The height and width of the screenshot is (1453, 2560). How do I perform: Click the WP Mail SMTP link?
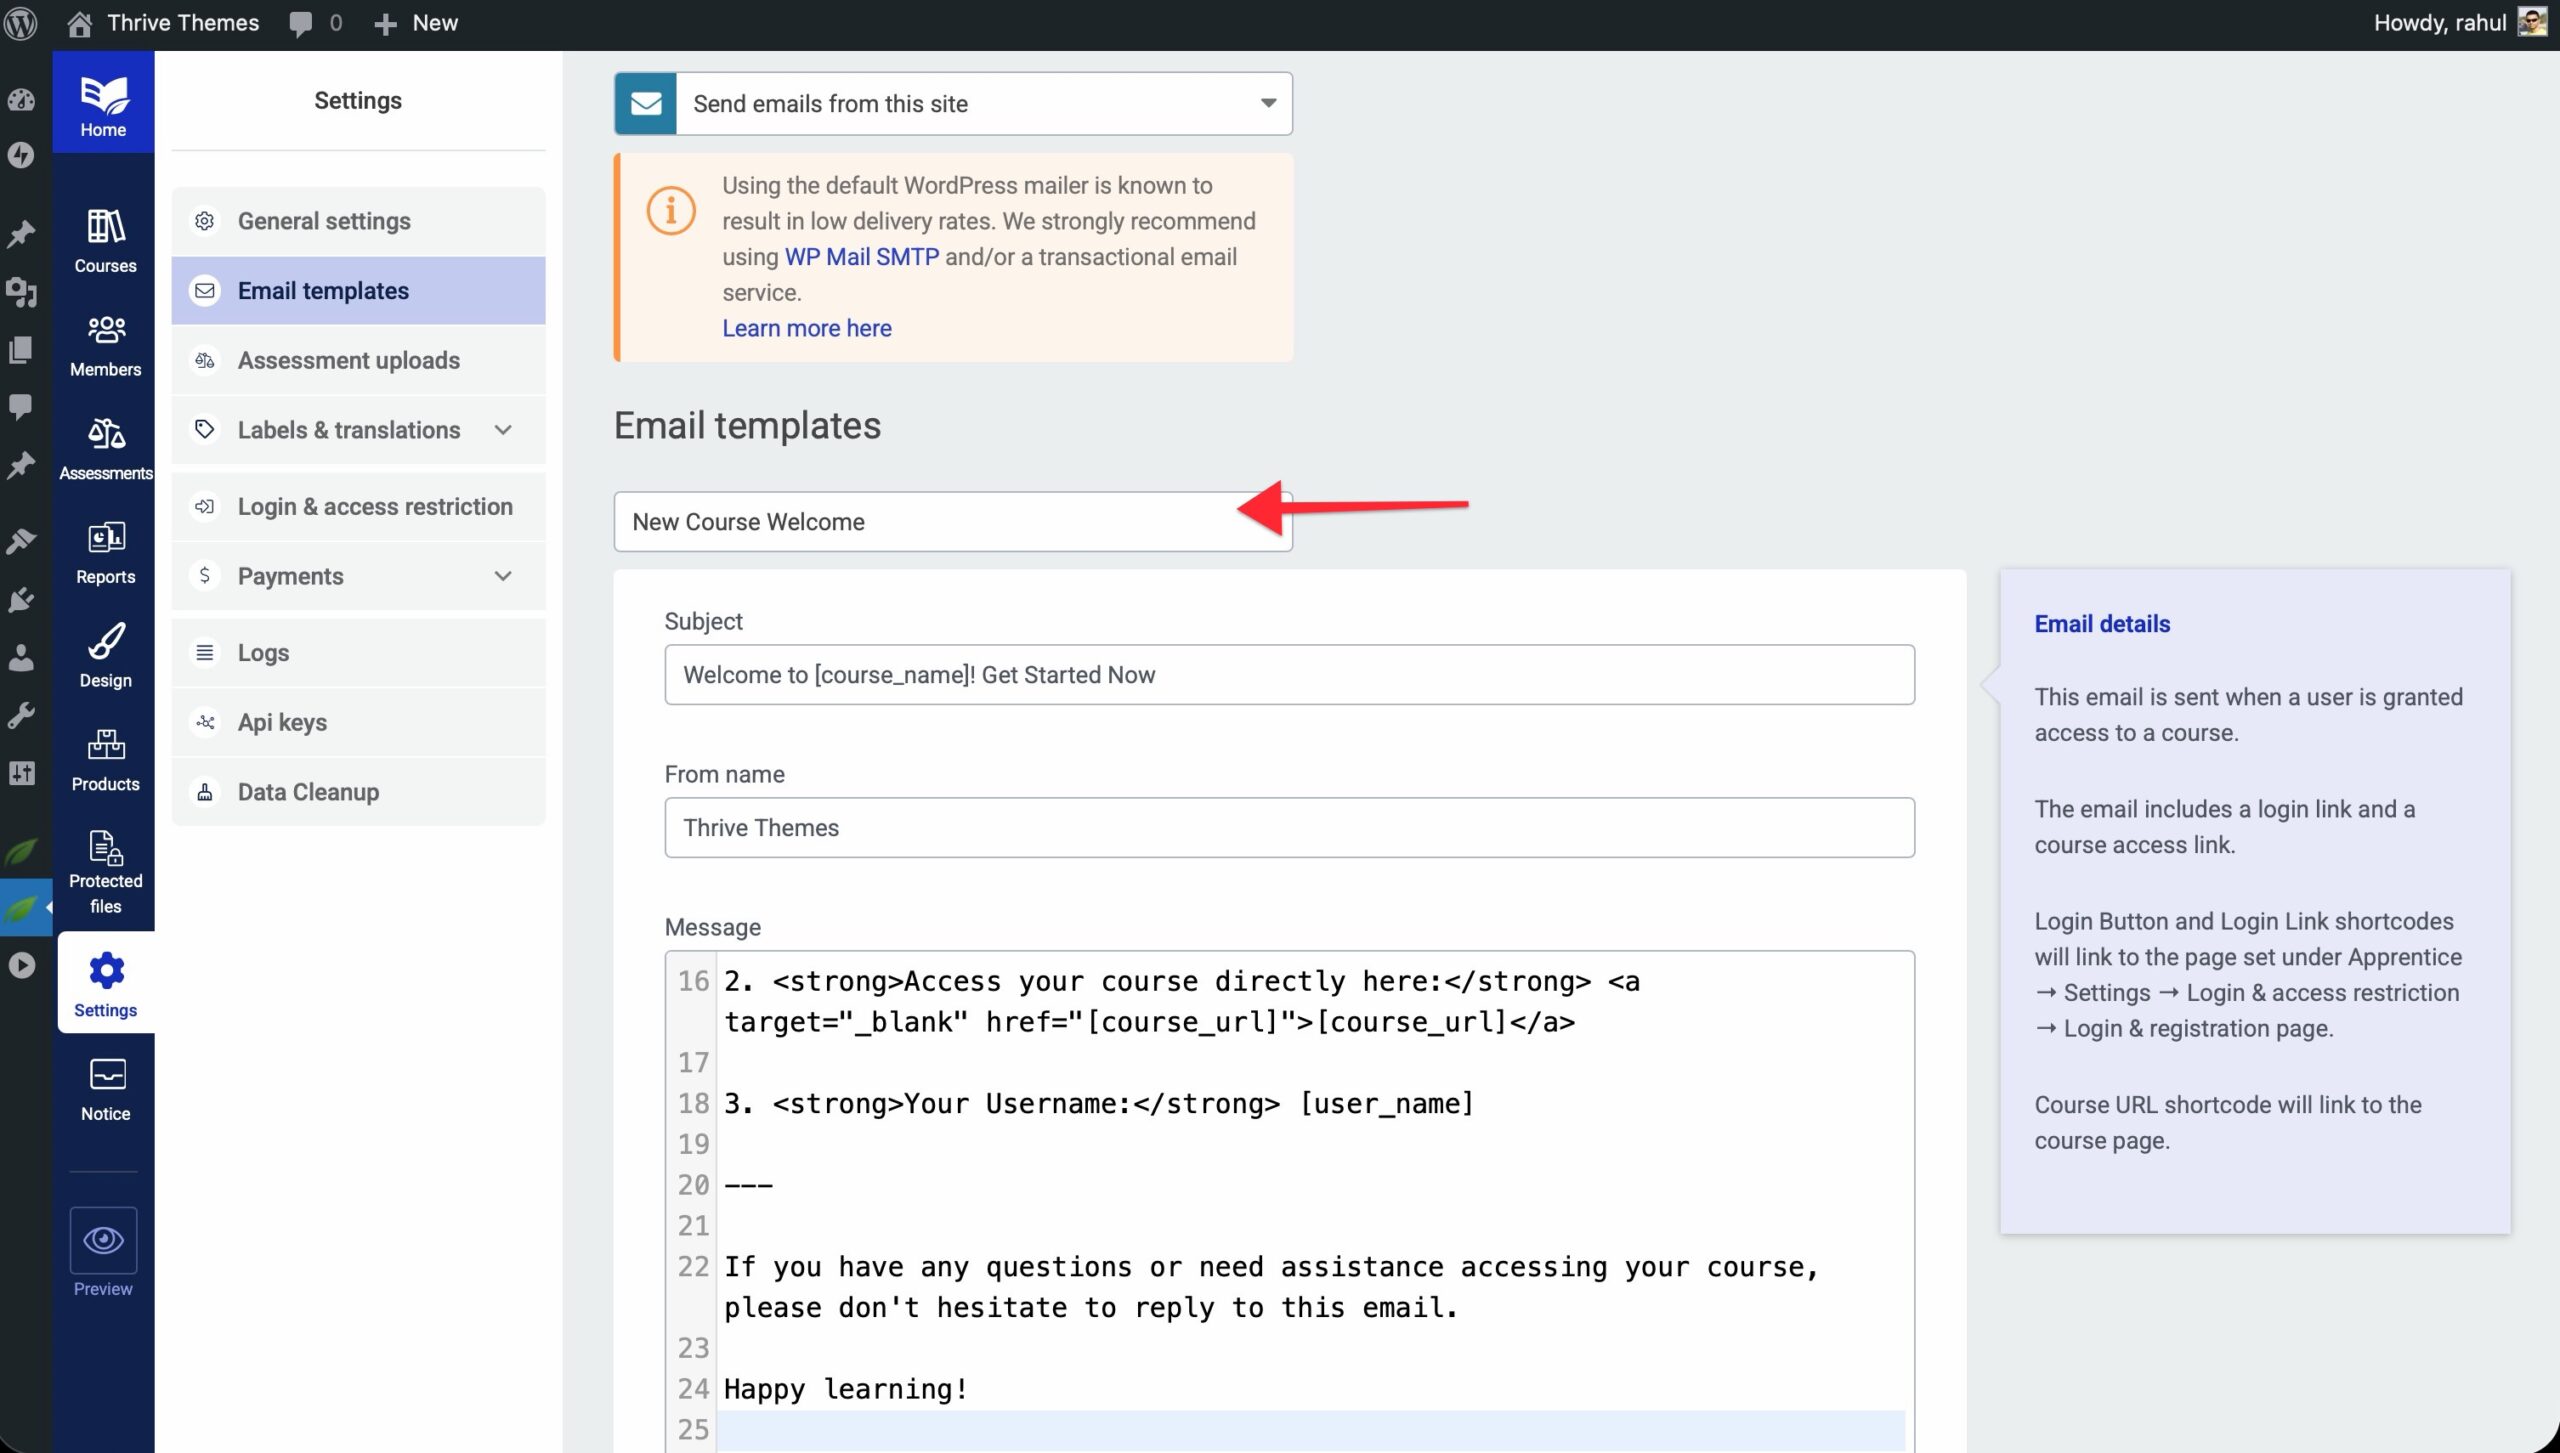coord(861,257)
